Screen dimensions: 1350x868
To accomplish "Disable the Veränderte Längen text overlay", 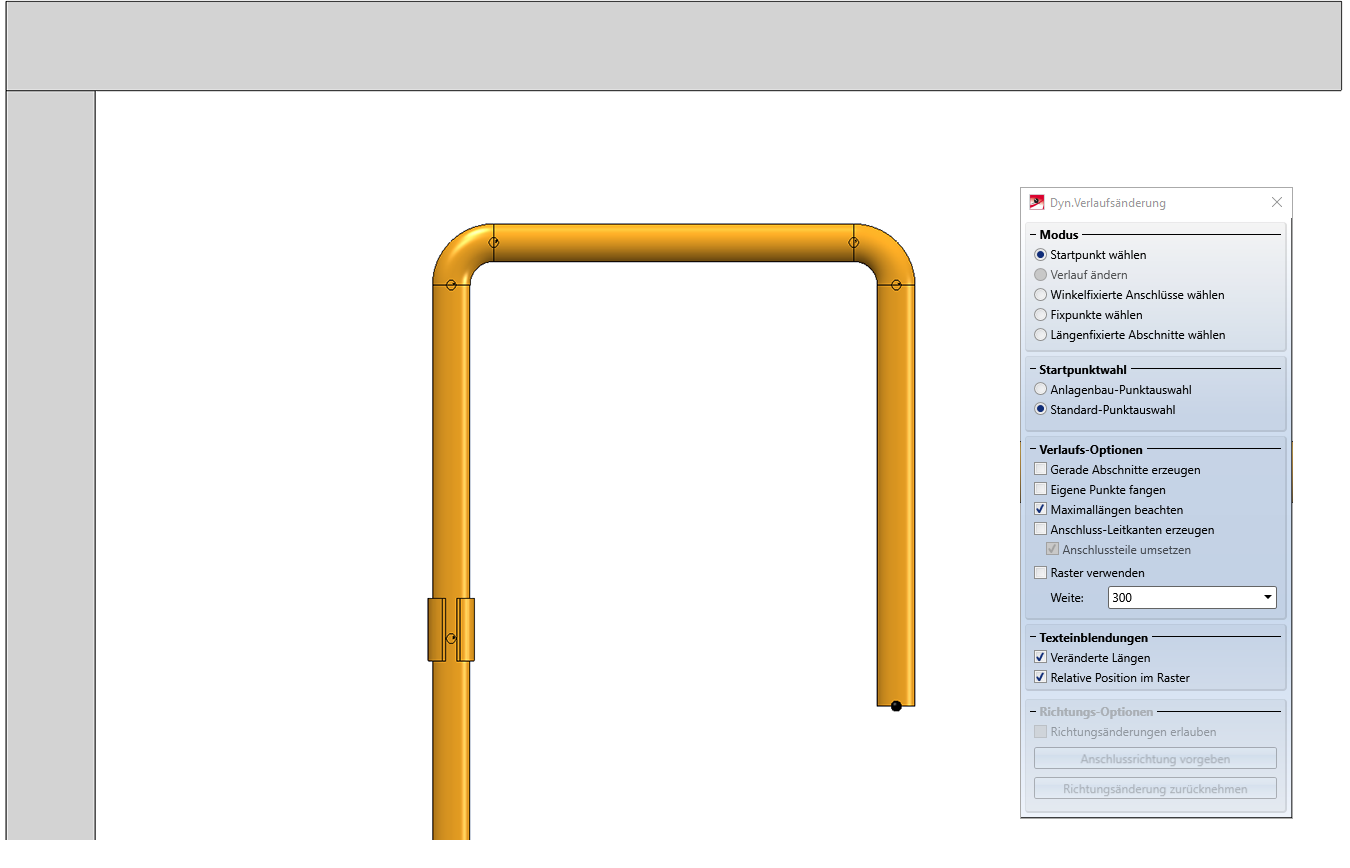I will click(1041, 658).
